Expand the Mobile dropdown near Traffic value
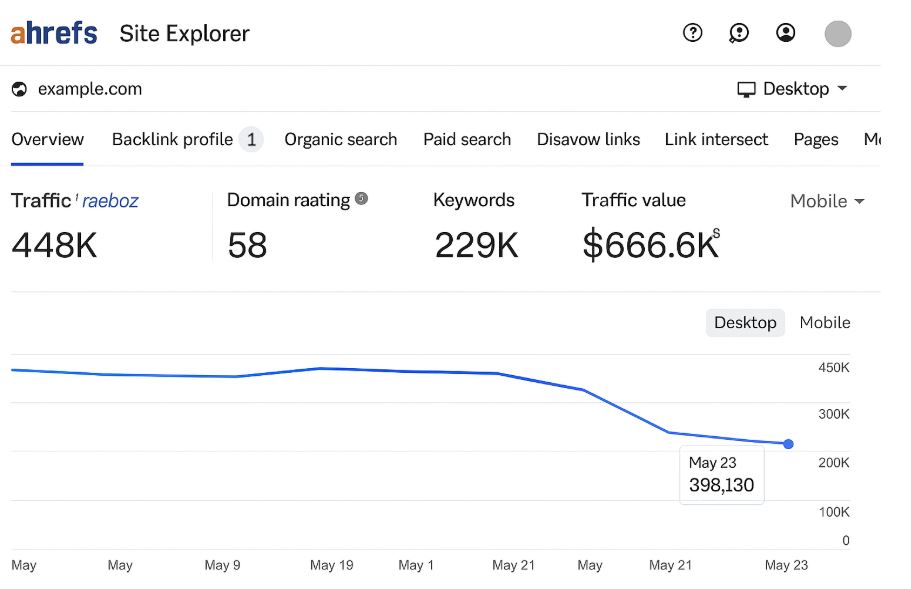Viewport: 911px width, 589px height. (x=827, y=201)
